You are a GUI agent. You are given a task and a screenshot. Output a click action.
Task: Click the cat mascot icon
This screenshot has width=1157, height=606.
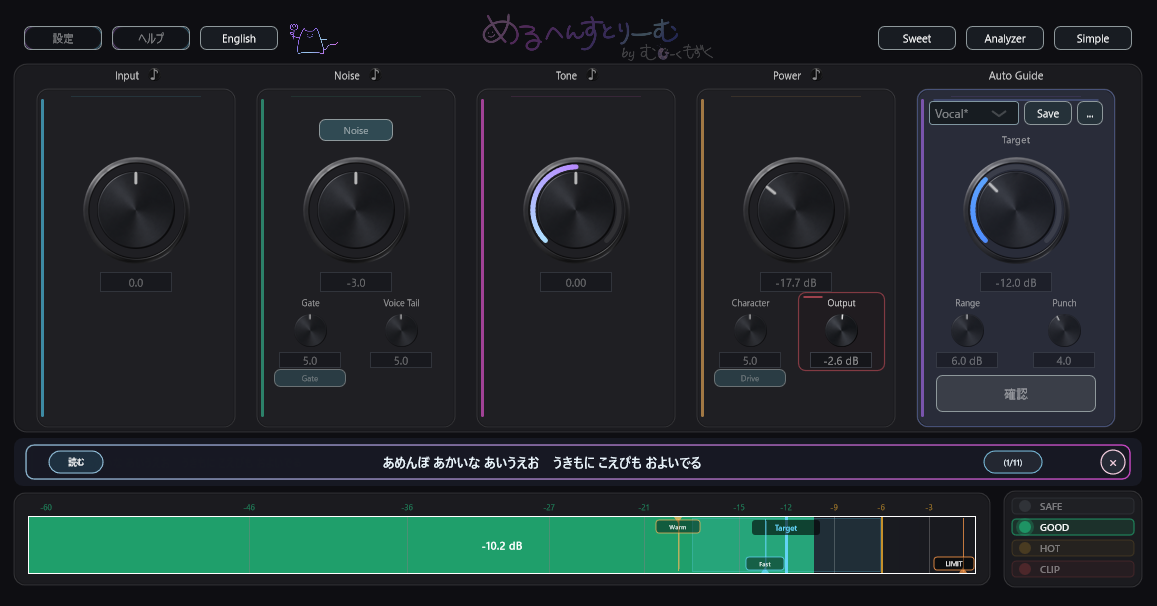pos(313,38)
